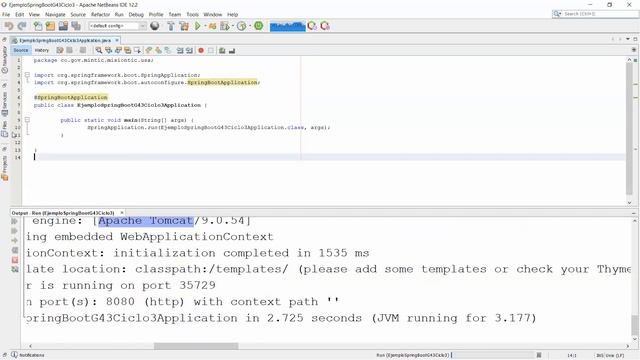
Task: Click the Last Edit icon in editor toolbar
Action: tap(60, 50)
